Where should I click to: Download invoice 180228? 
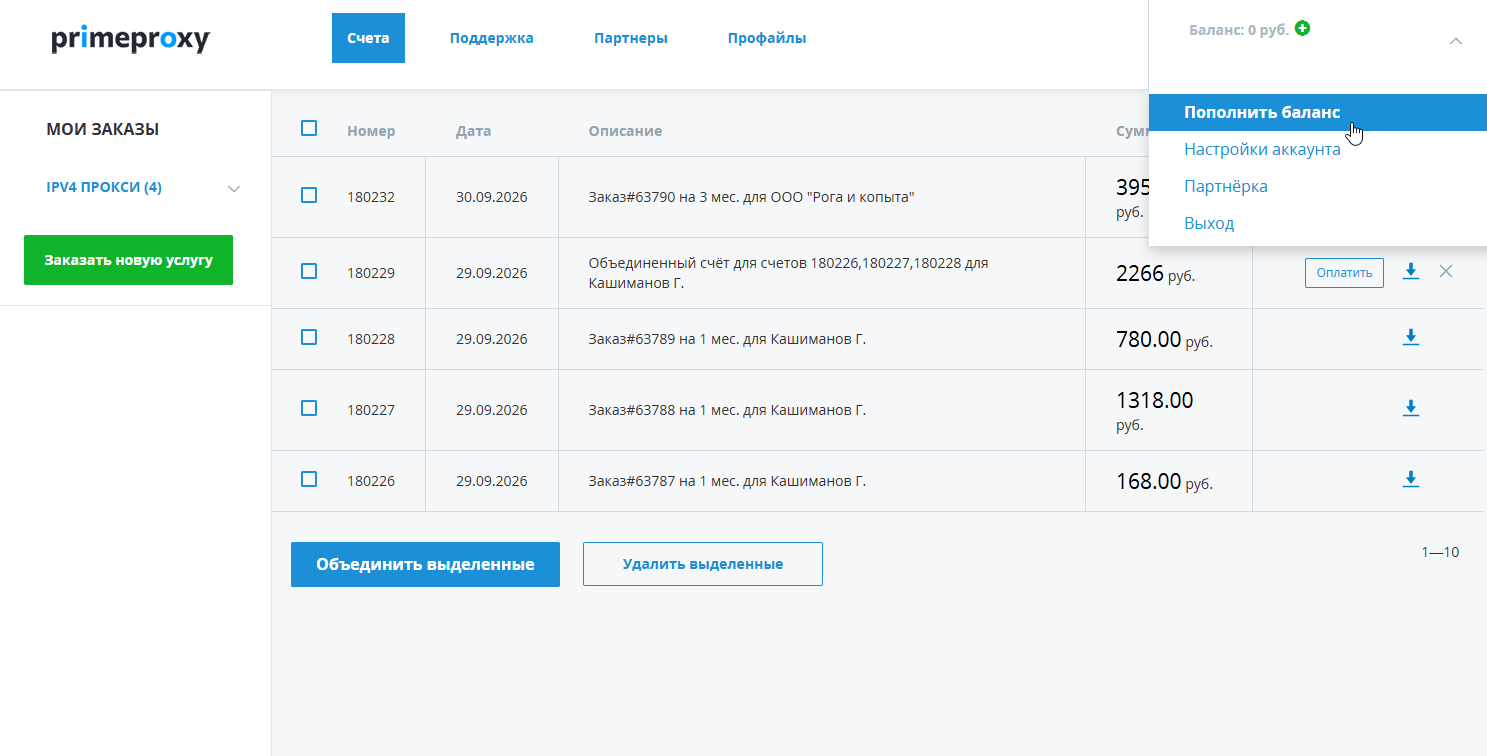point(1411,337)
